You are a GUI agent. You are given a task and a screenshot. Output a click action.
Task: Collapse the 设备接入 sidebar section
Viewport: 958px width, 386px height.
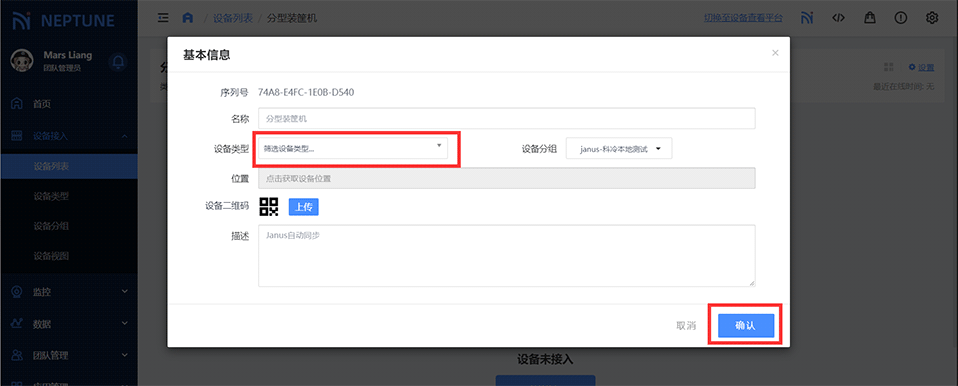pyautogui.click(x=68, y=136)
